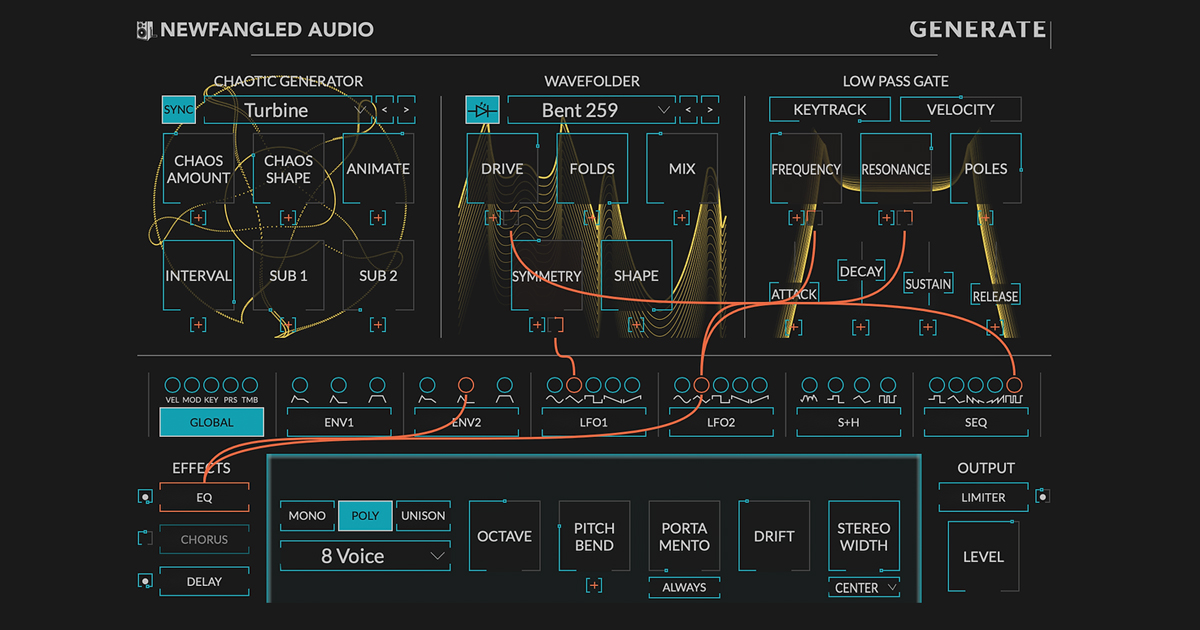The image size is (1200, 630).
Task: Toggle the bypass dot next to LIMITER
Action: (x=1043, y=497)
